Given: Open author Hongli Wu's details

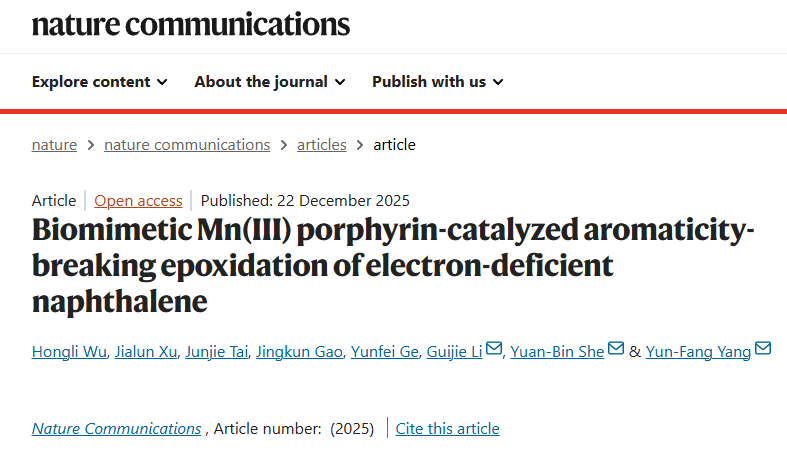Looking at the screenshot, I should click(x=67, y=351).
